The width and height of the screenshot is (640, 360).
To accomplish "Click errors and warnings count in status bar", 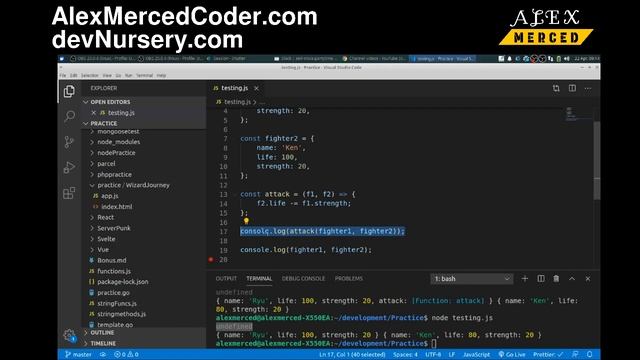I will tap(126, 354).
